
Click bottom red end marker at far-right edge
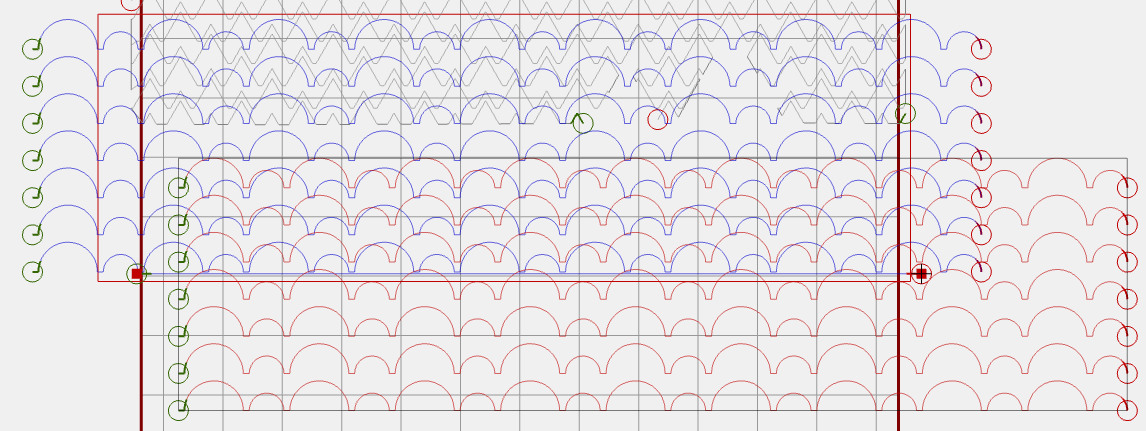pos(1127,410)
